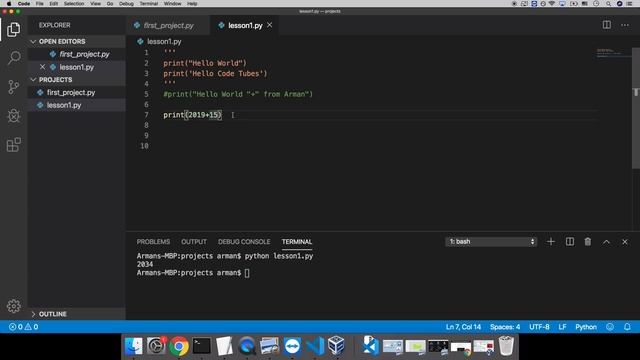
Task: Click Visual Studio Code icon in Dock
Action: (x=315, y=346)
